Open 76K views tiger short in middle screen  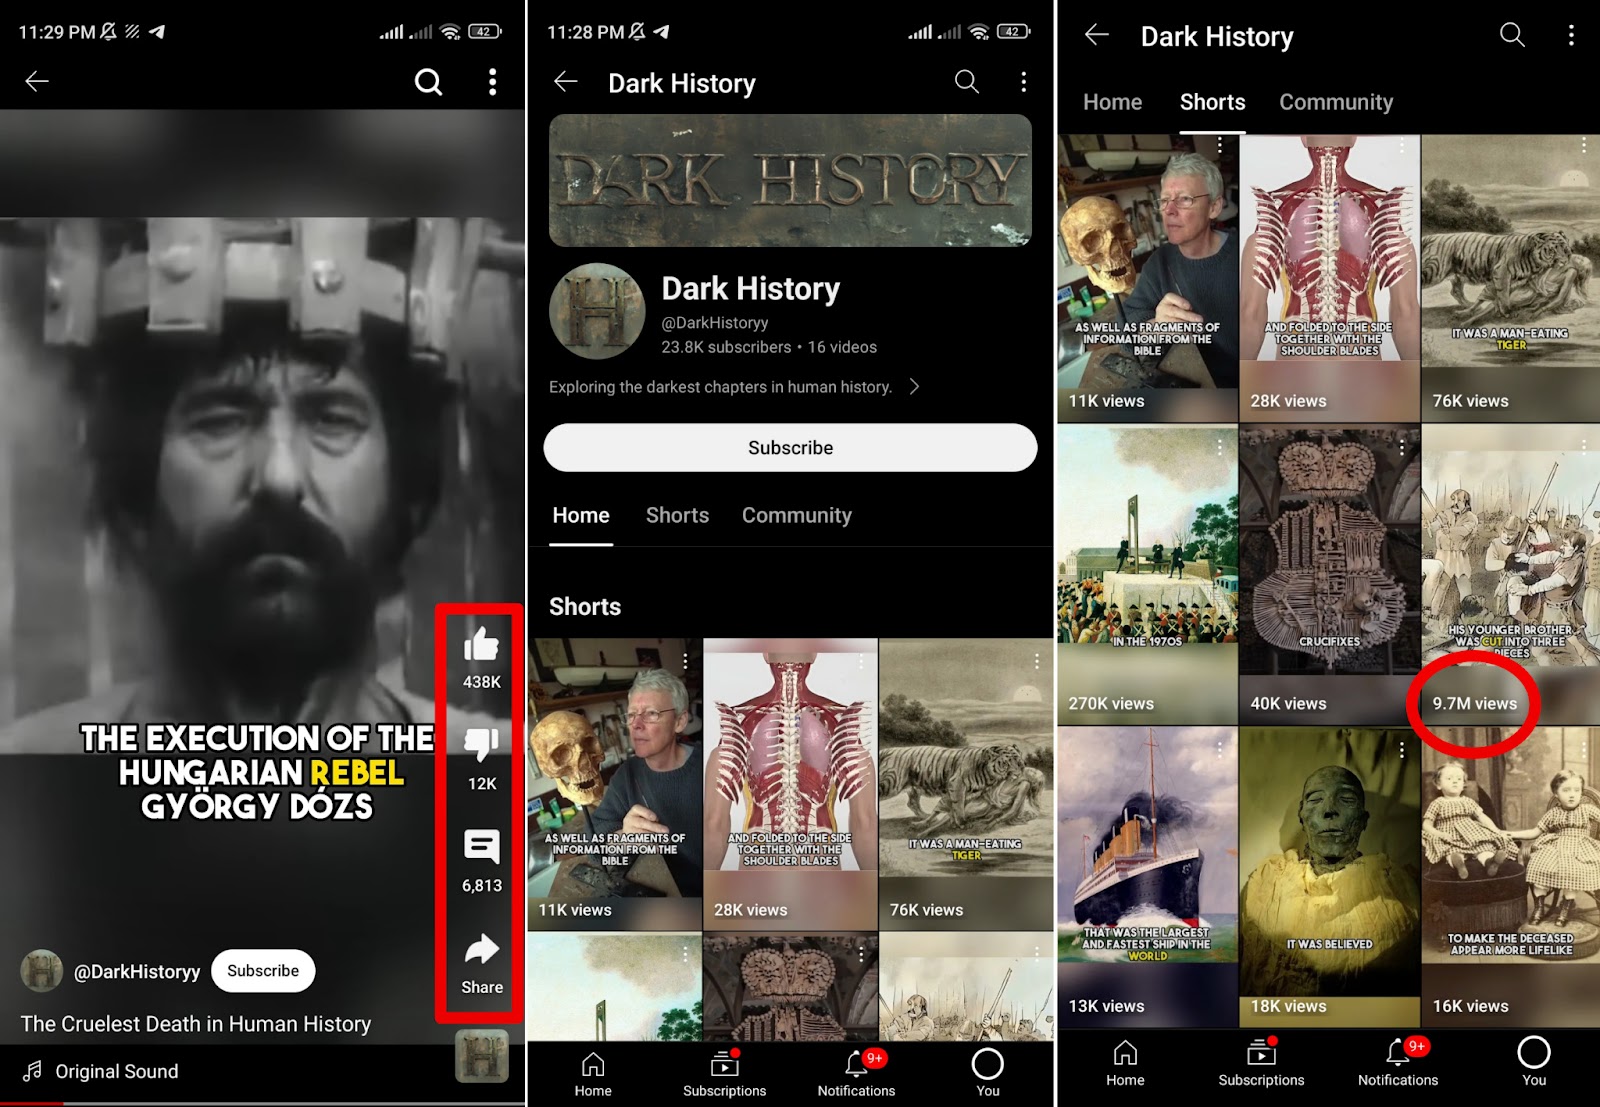pyautogui.click(x=966, y=785)
